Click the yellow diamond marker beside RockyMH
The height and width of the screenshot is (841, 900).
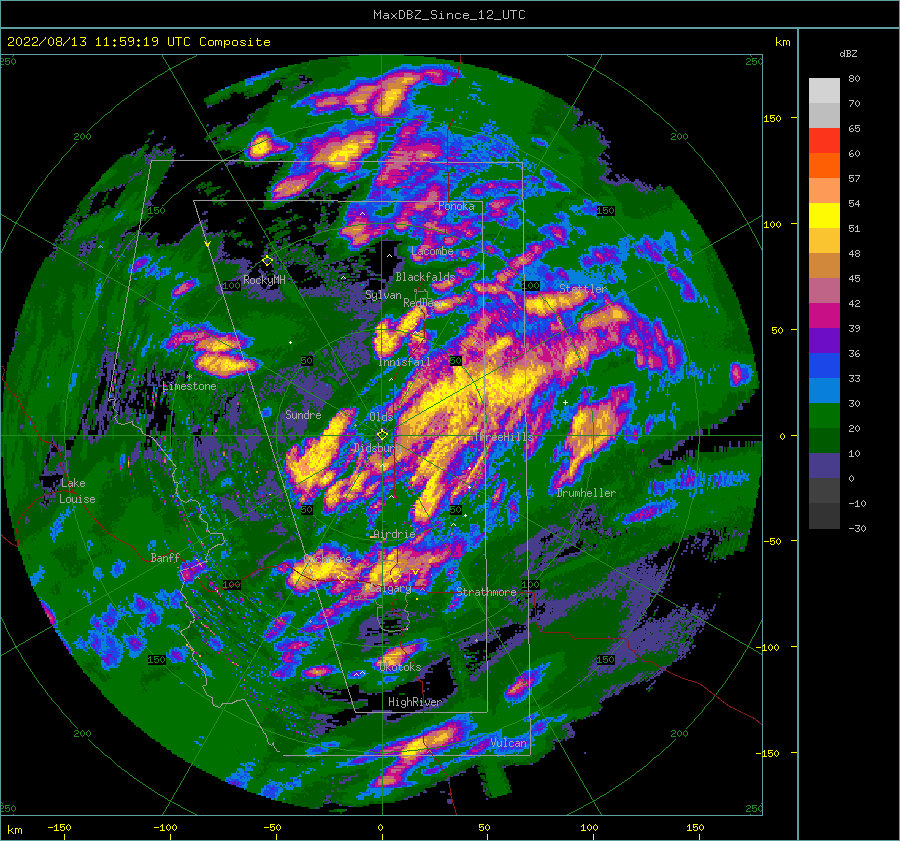click(267, 261)
